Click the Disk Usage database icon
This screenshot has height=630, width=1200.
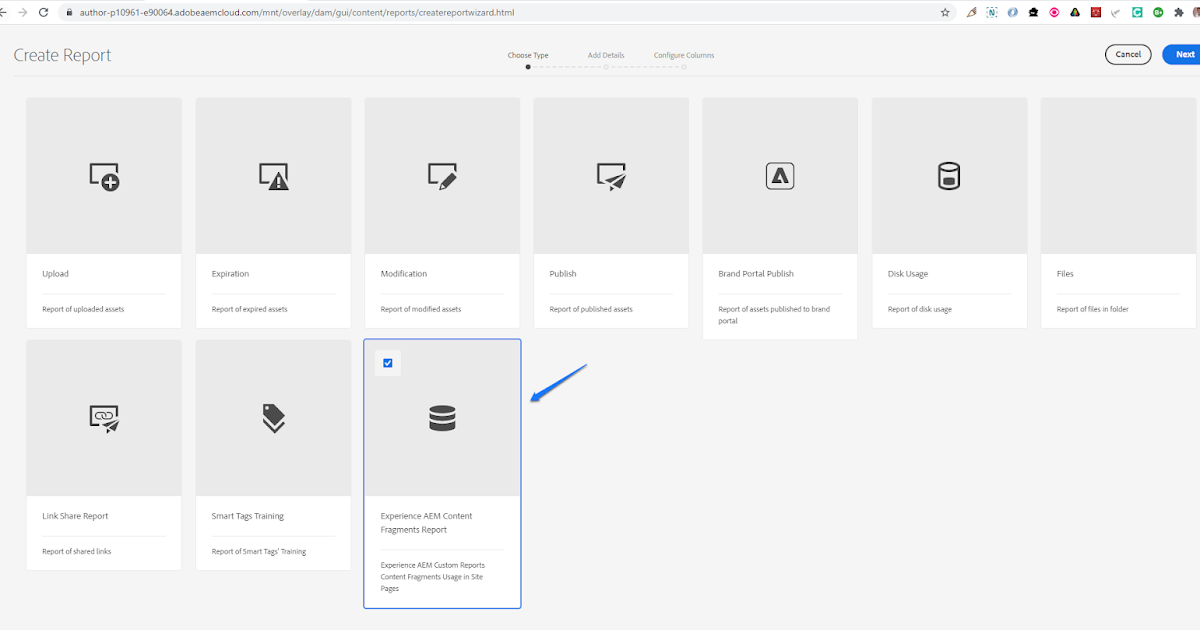pyautogui.click(x=949, y=175)
